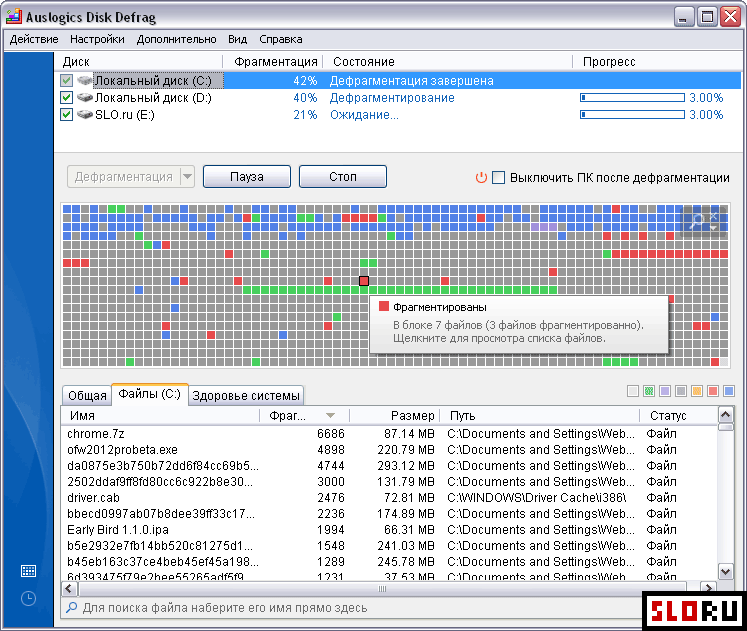Open the Дополнительно menu
Image resolution: width=747 pixels, height=631 pixels.
tap(176, 39)
